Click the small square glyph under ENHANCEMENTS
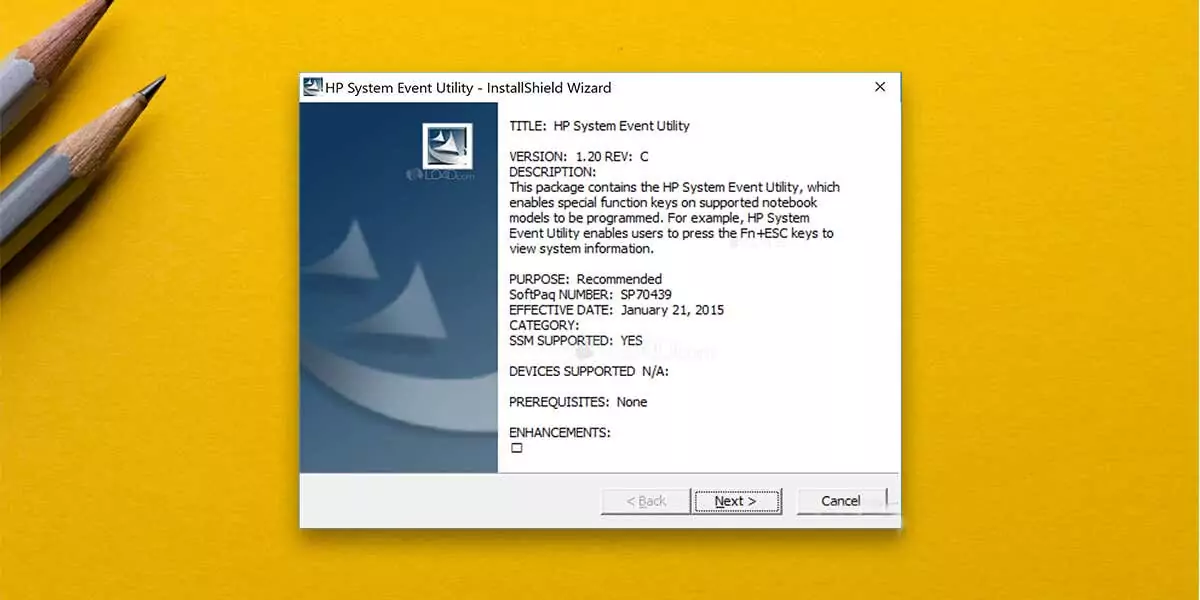The image size is (1200, 600). [x=517, y=448]
